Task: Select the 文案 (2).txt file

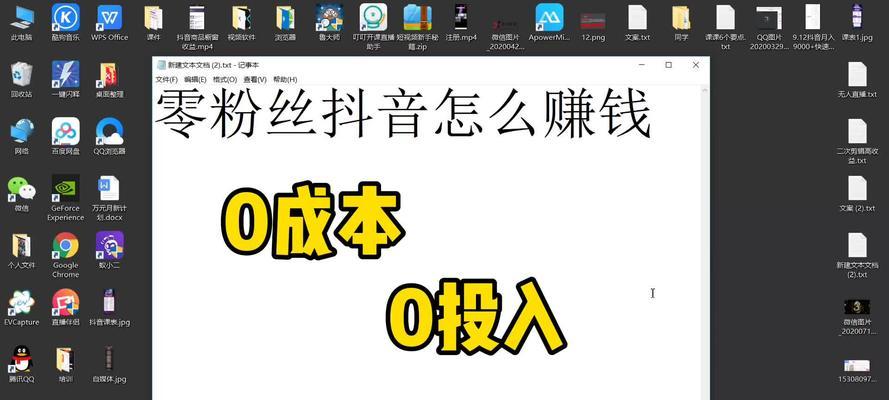Action: pyautogui.click(x=857, y=194)
